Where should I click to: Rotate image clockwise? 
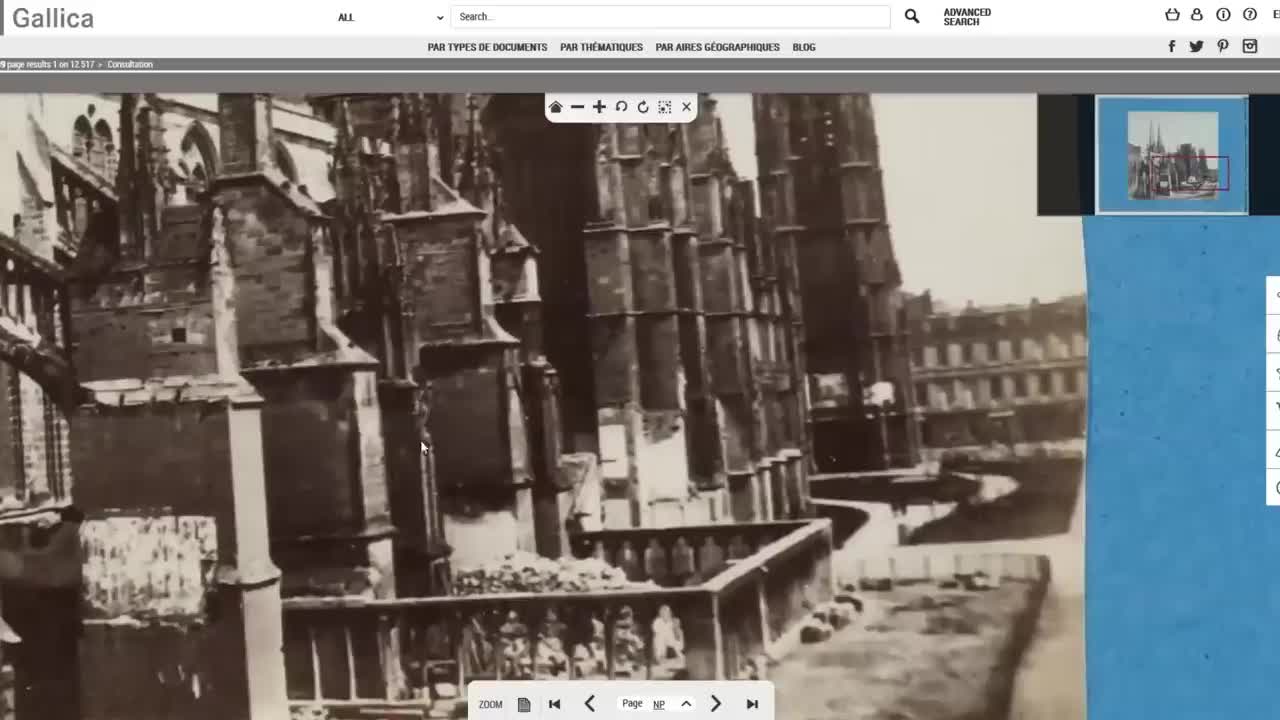tap(643, 107)
